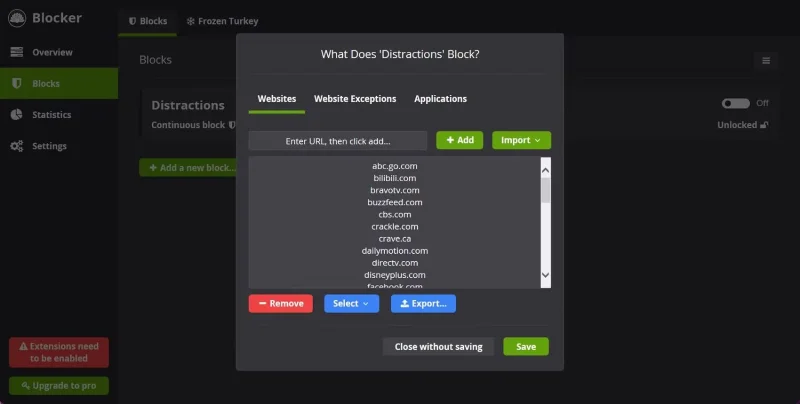Click the green Add button
The image size is (800, 404).
[x=459, y=140]
